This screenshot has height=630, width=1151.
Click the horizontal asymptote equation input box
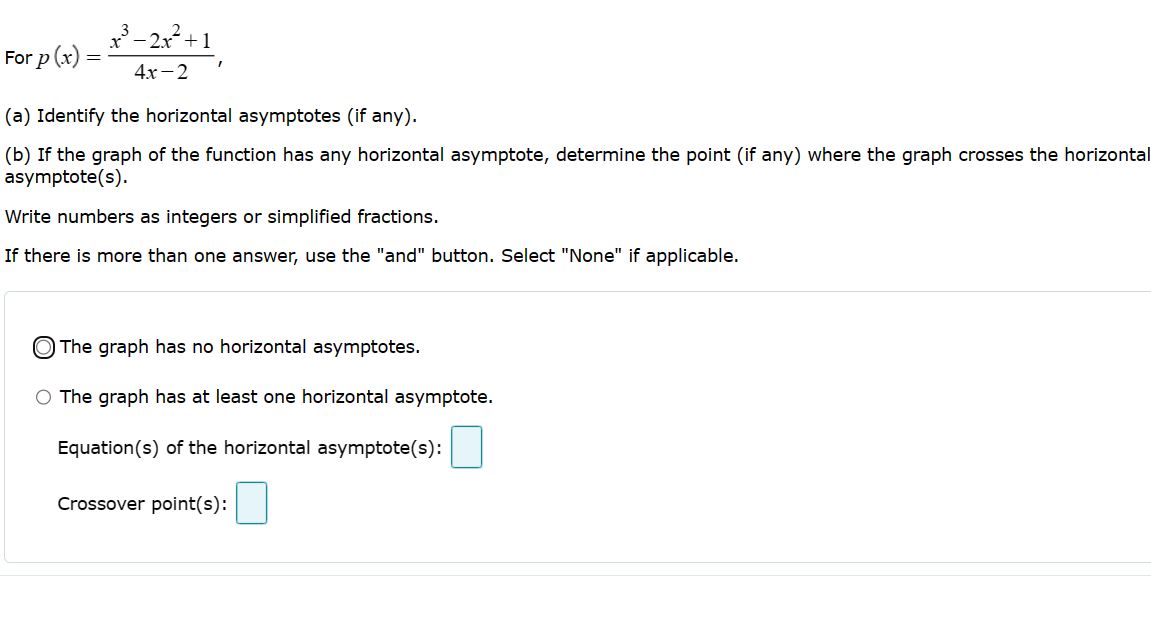coord(466,447)
